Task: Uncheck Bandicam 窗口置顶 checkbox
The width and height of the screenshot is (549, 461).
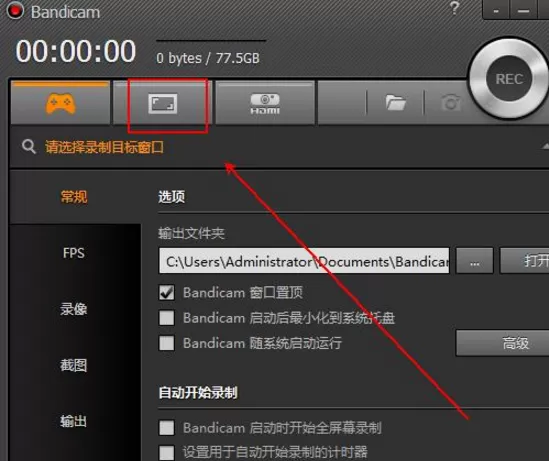Action: click(167, 293)
